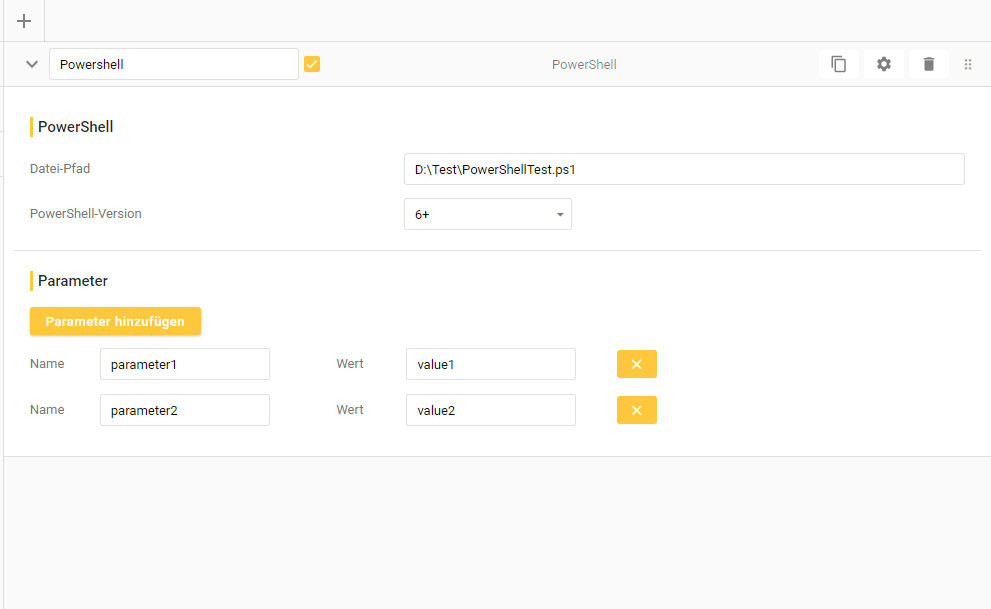Click the drag handle dots icon
The height and width of the screenshot is (609, 991).
[x=968, y=64]
